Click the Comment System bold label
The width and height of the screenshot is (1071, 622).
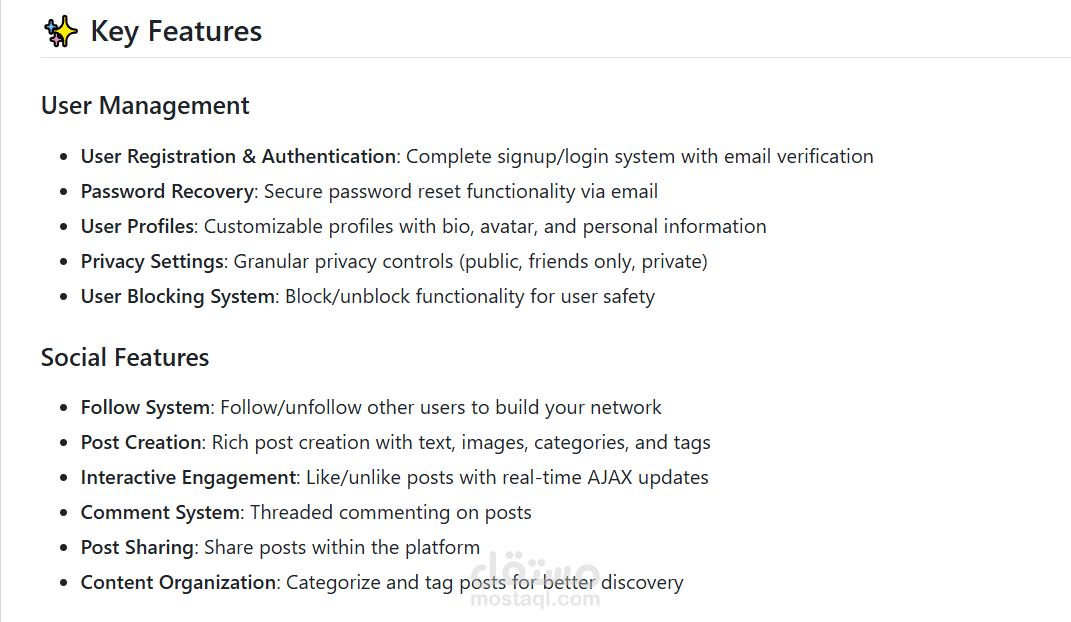161,513
